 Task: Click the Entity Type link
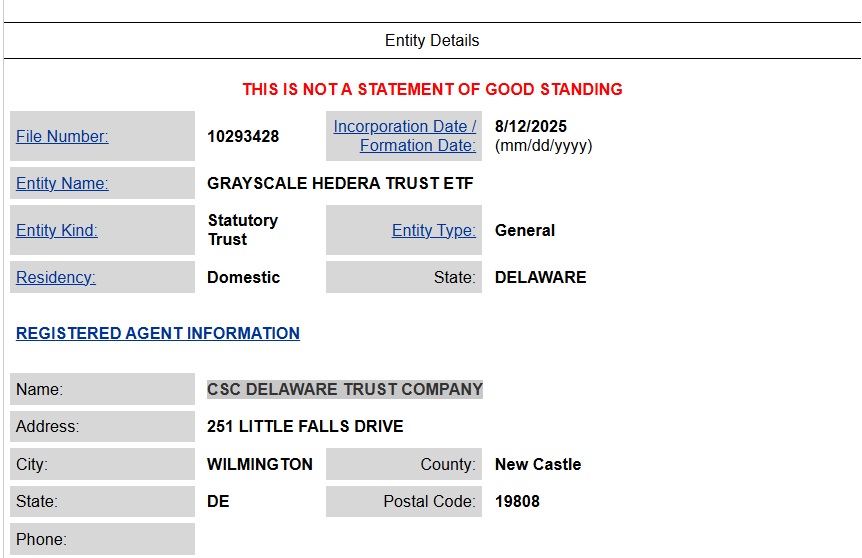433,230
